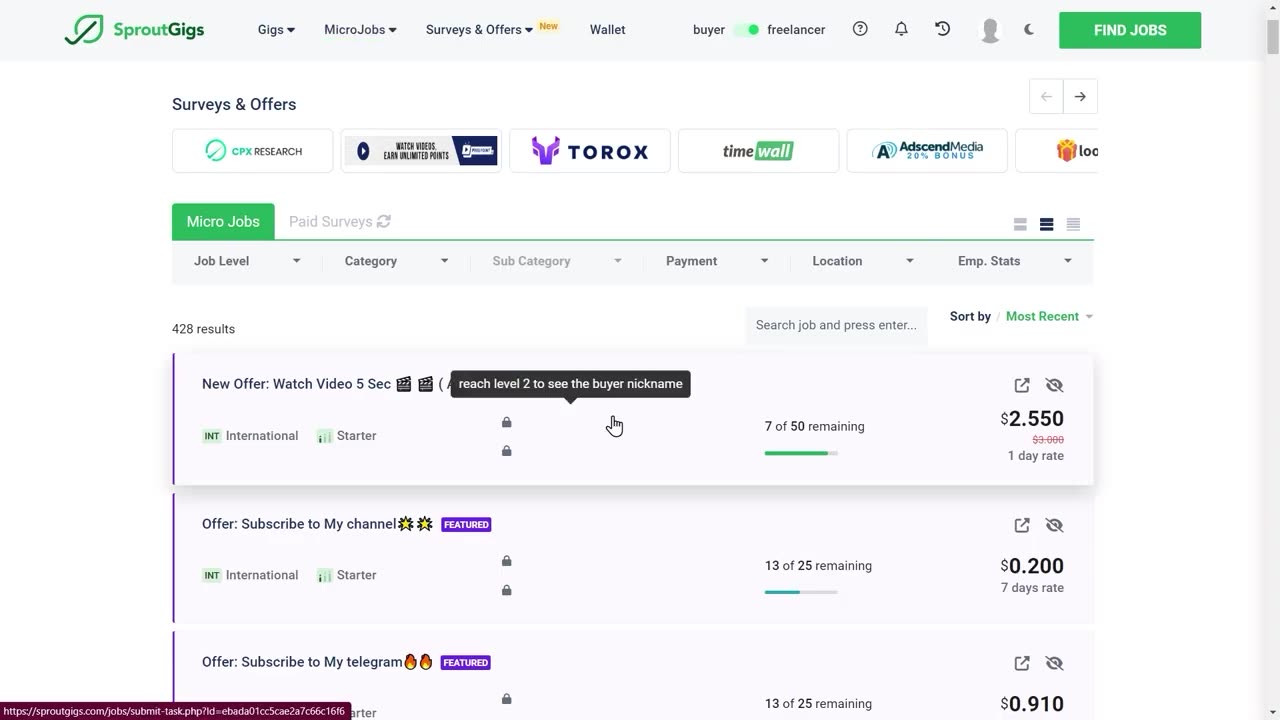Click the $0.200 price

point(1032,566)
